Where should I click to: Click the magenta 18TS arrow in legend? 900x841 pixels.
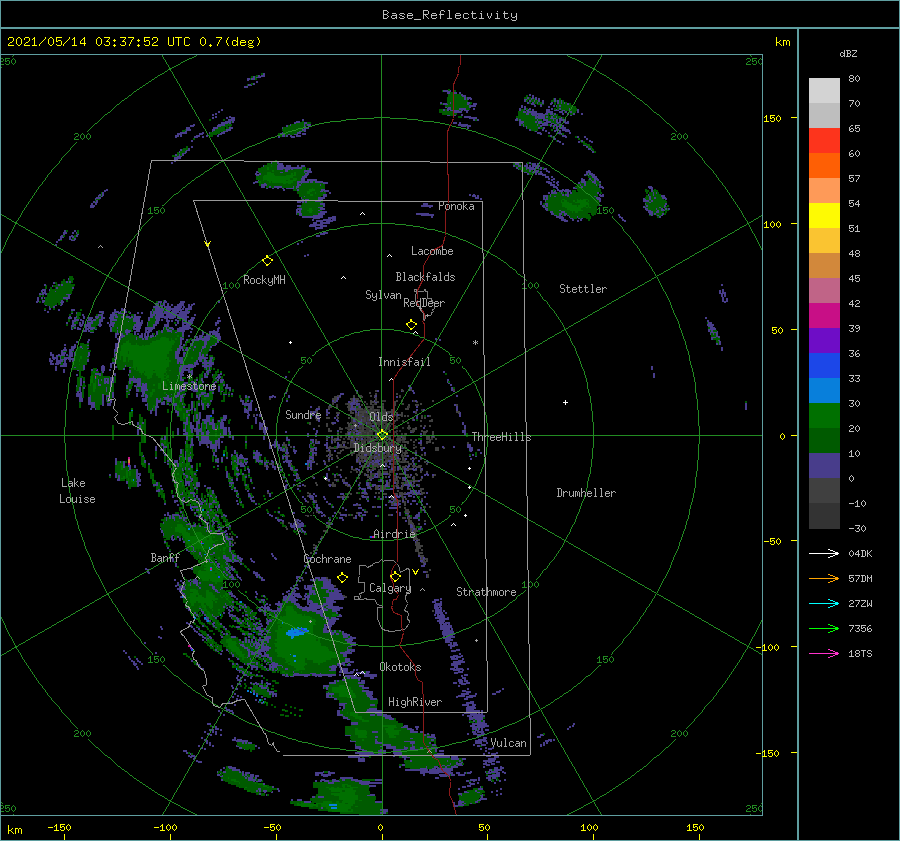click(x=824, y=653)
